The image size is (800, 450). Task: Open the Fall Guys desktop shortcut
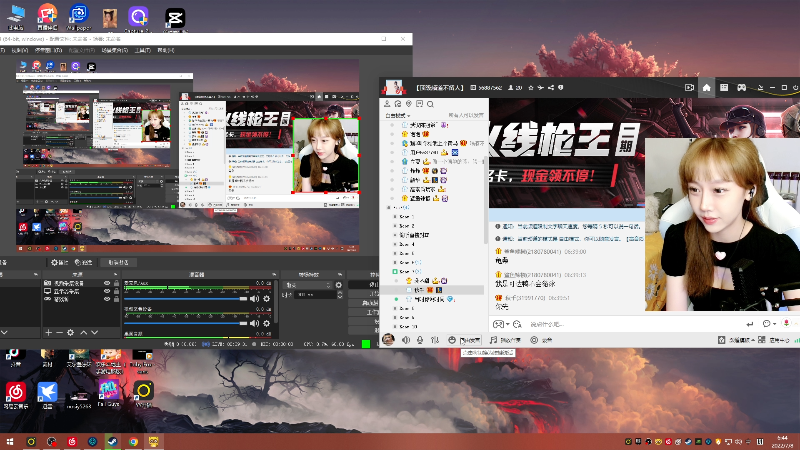109,393
